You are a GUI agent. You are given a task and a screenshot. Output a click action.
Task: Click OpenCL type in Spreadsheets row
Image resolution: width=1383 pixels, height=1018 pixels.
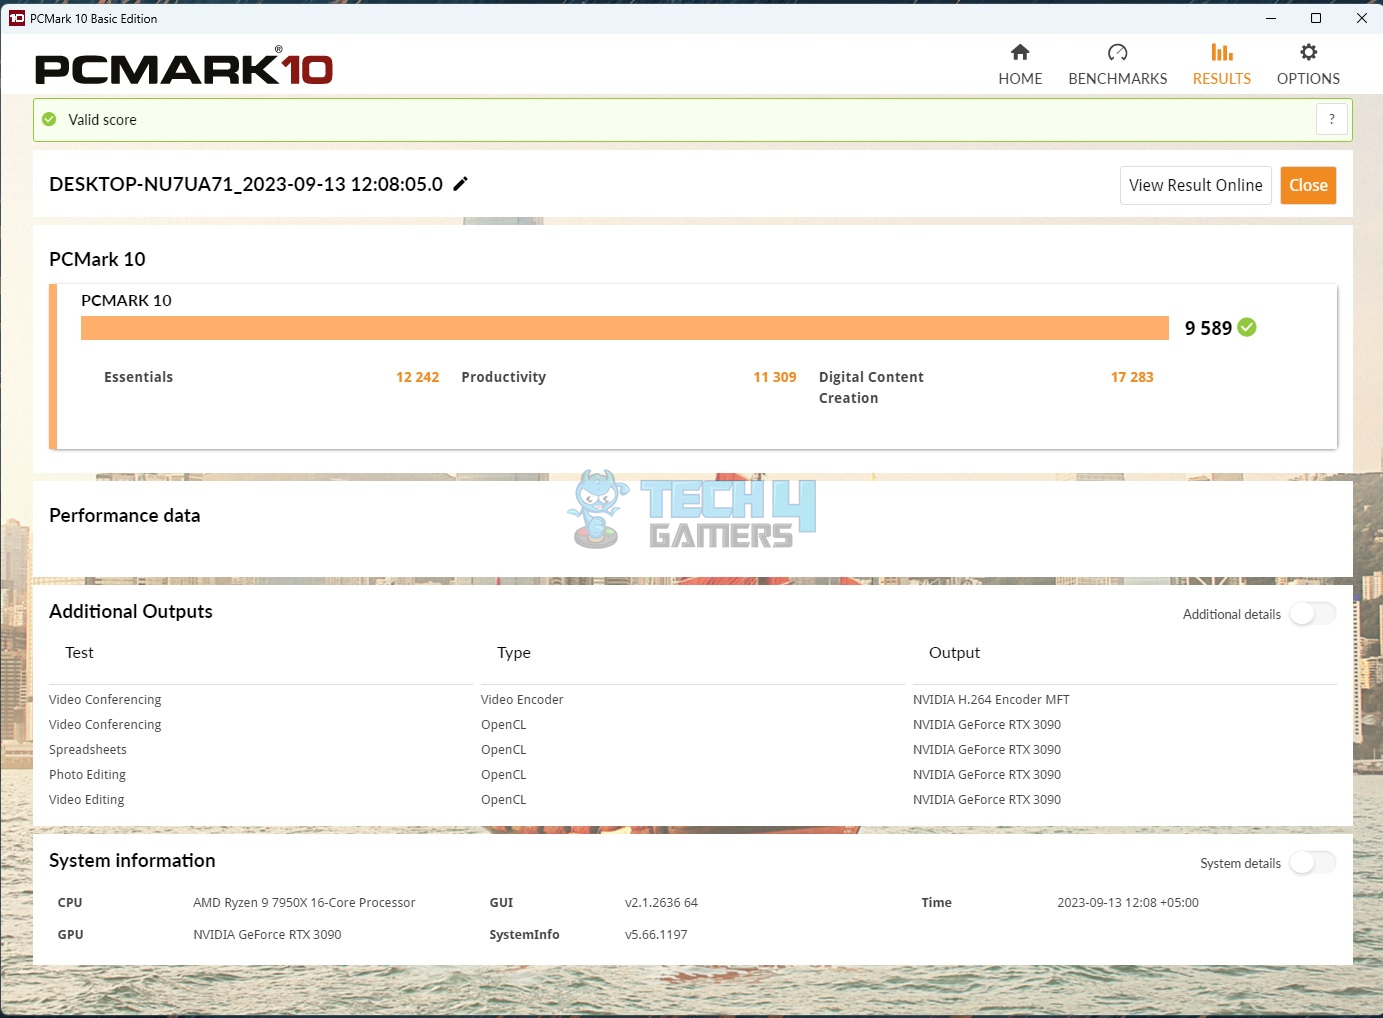(x=503, y=749)
